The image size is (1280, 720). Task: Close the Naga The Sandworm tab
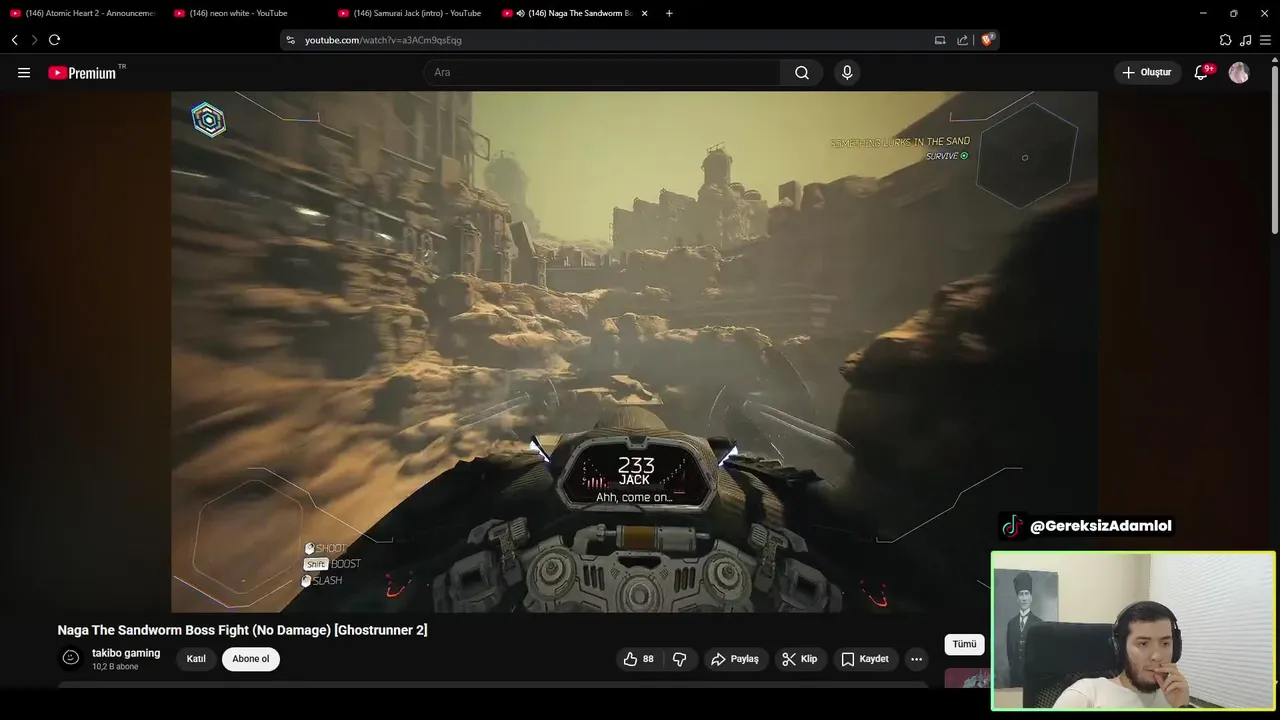click(644, 13)
